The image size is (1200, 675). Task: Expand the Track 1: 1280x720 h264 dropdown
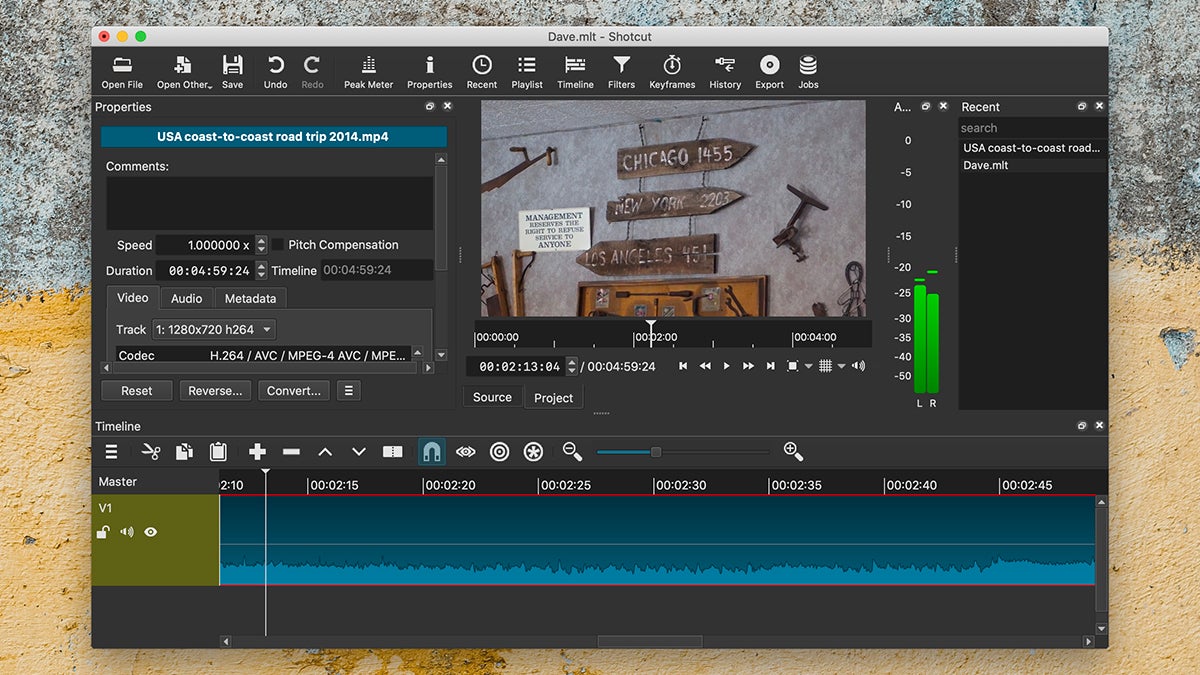click(x=213, y=329)
